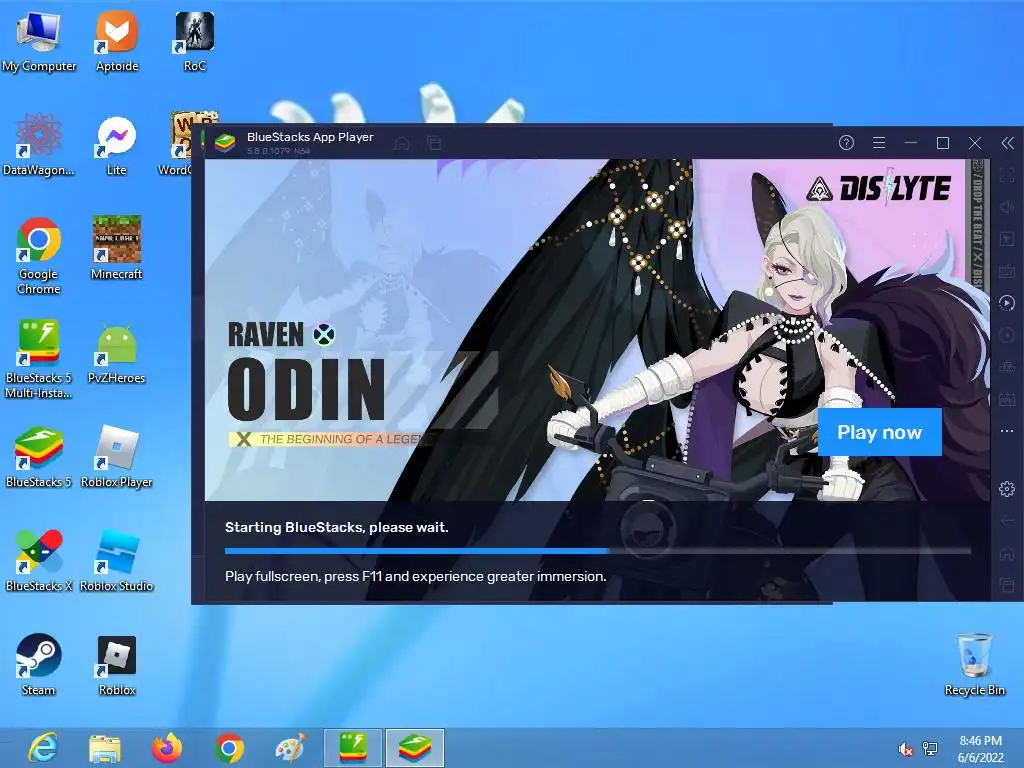Open Roblox Studio desktop shortcut
Screen dimensions: 1024x768
[117, 560]
